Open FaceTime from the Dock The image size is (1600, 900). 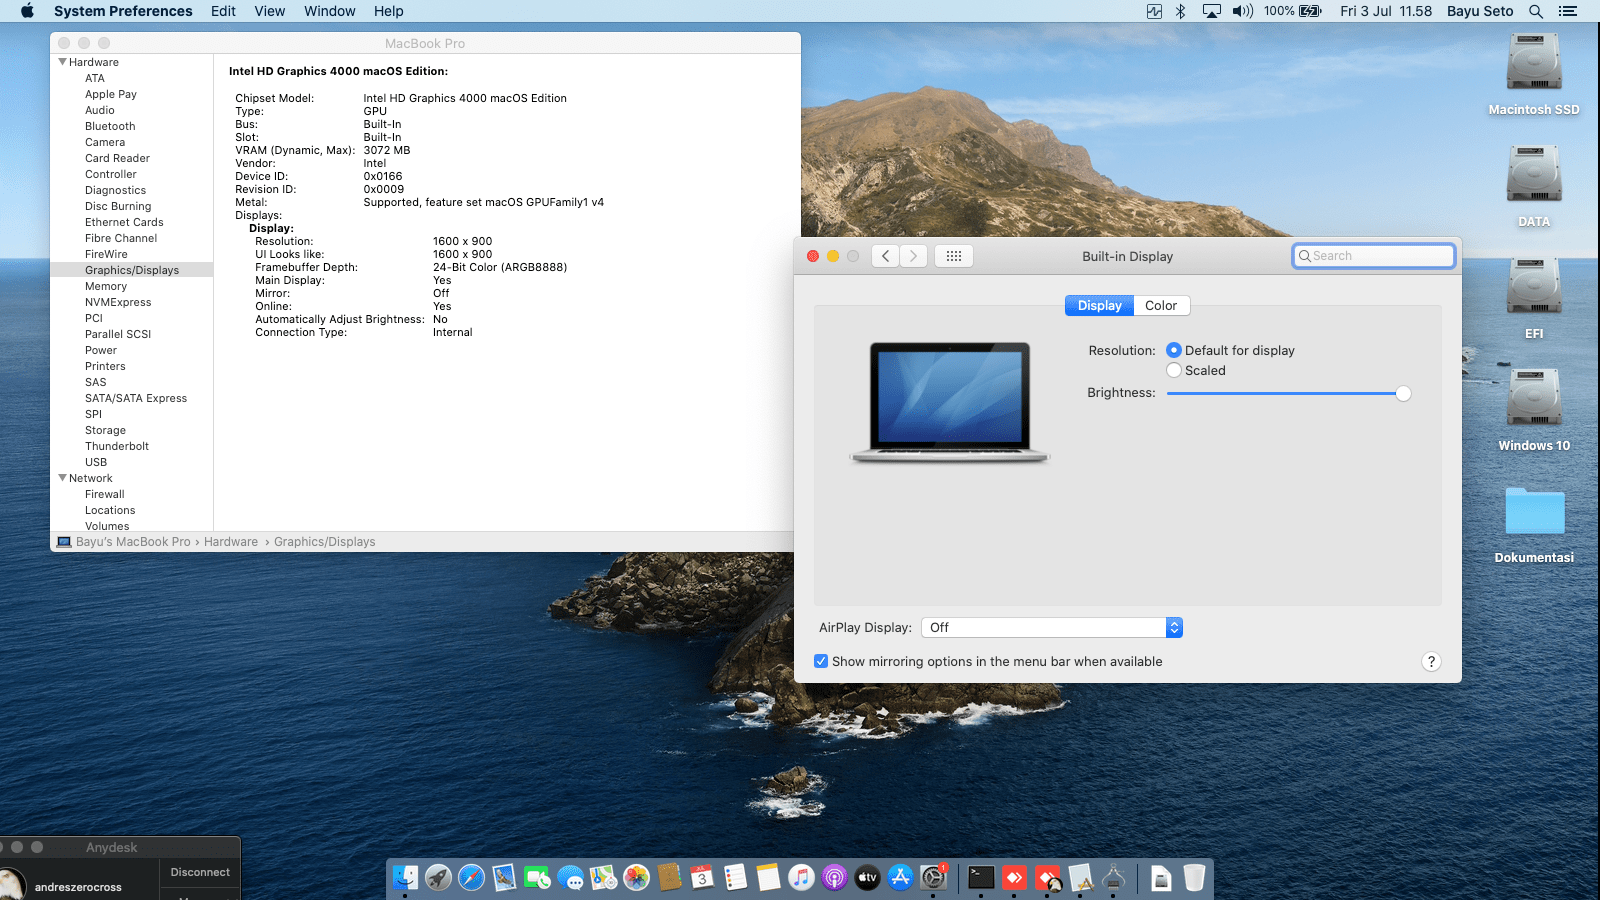click(537, 878)
